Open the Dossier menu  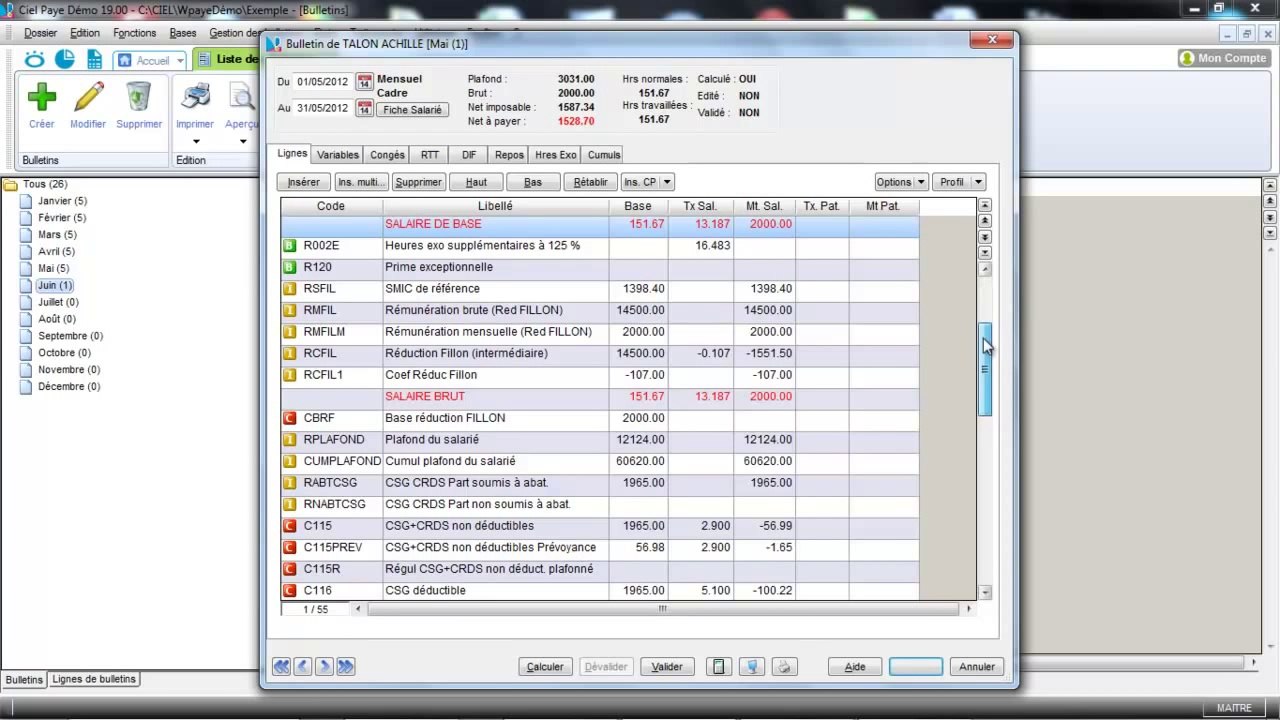click(x=41, y=33)
